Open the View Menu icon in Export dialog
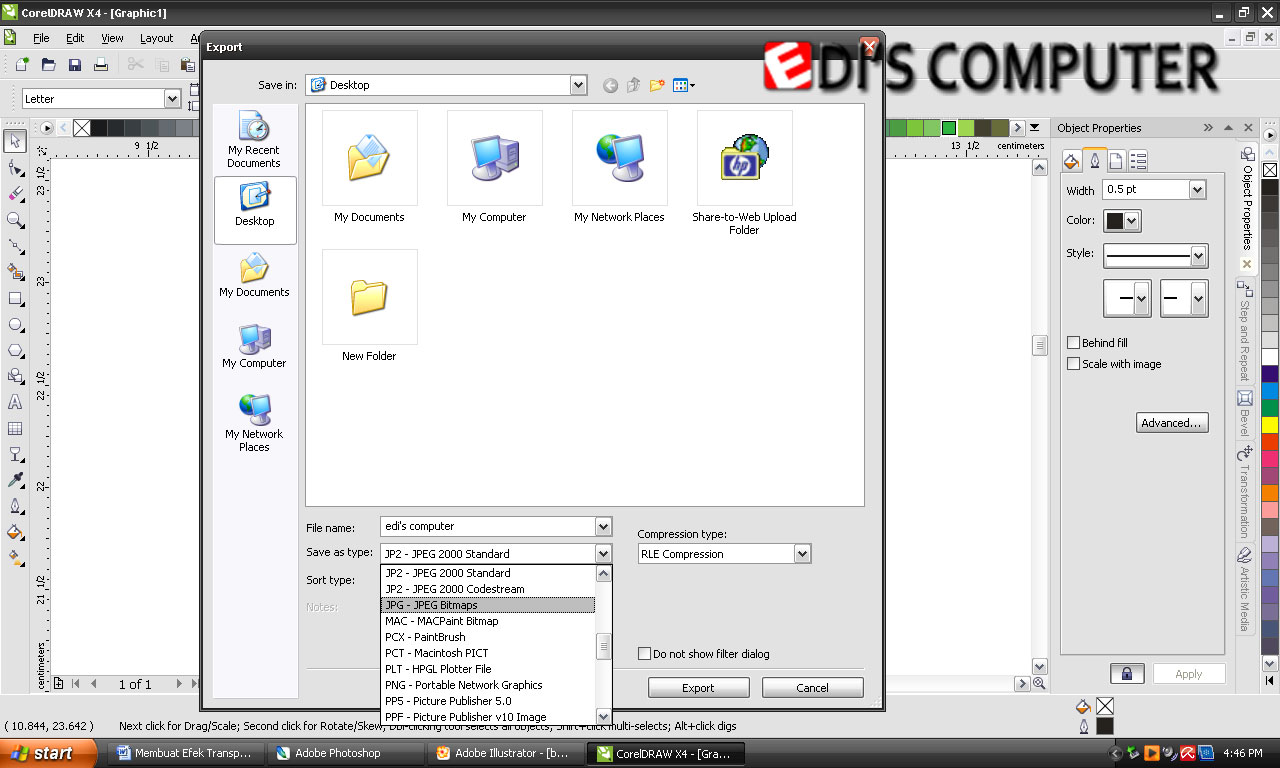The width and height of the screenshot is (1280, 768). point(684,86)
